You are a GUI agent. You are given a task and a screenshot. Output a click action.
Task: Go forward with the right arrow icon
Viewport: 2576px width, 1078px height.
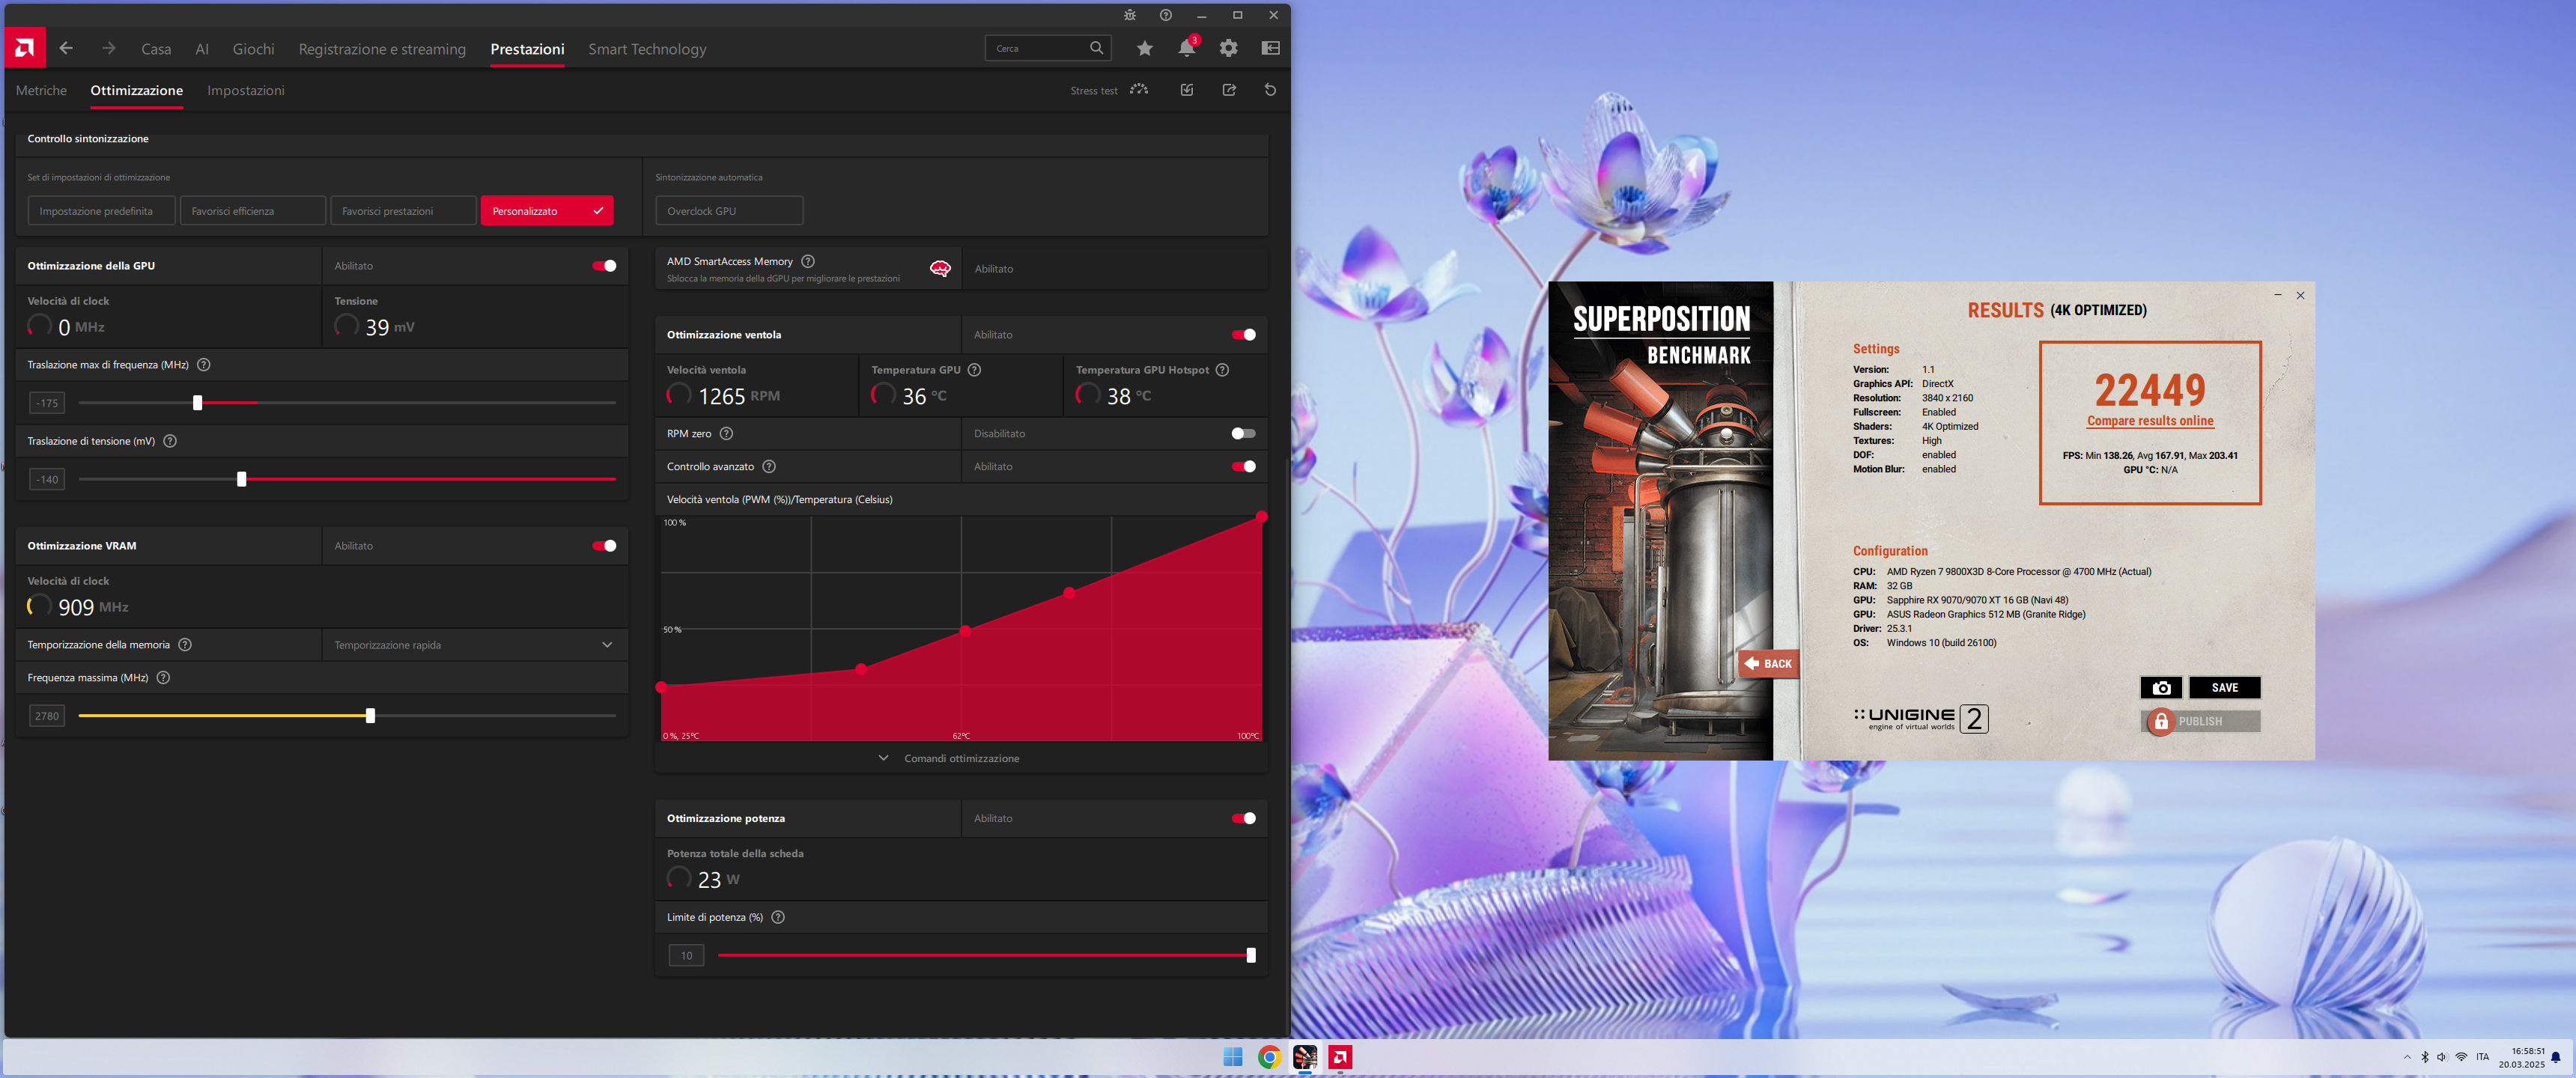[108, 48]
